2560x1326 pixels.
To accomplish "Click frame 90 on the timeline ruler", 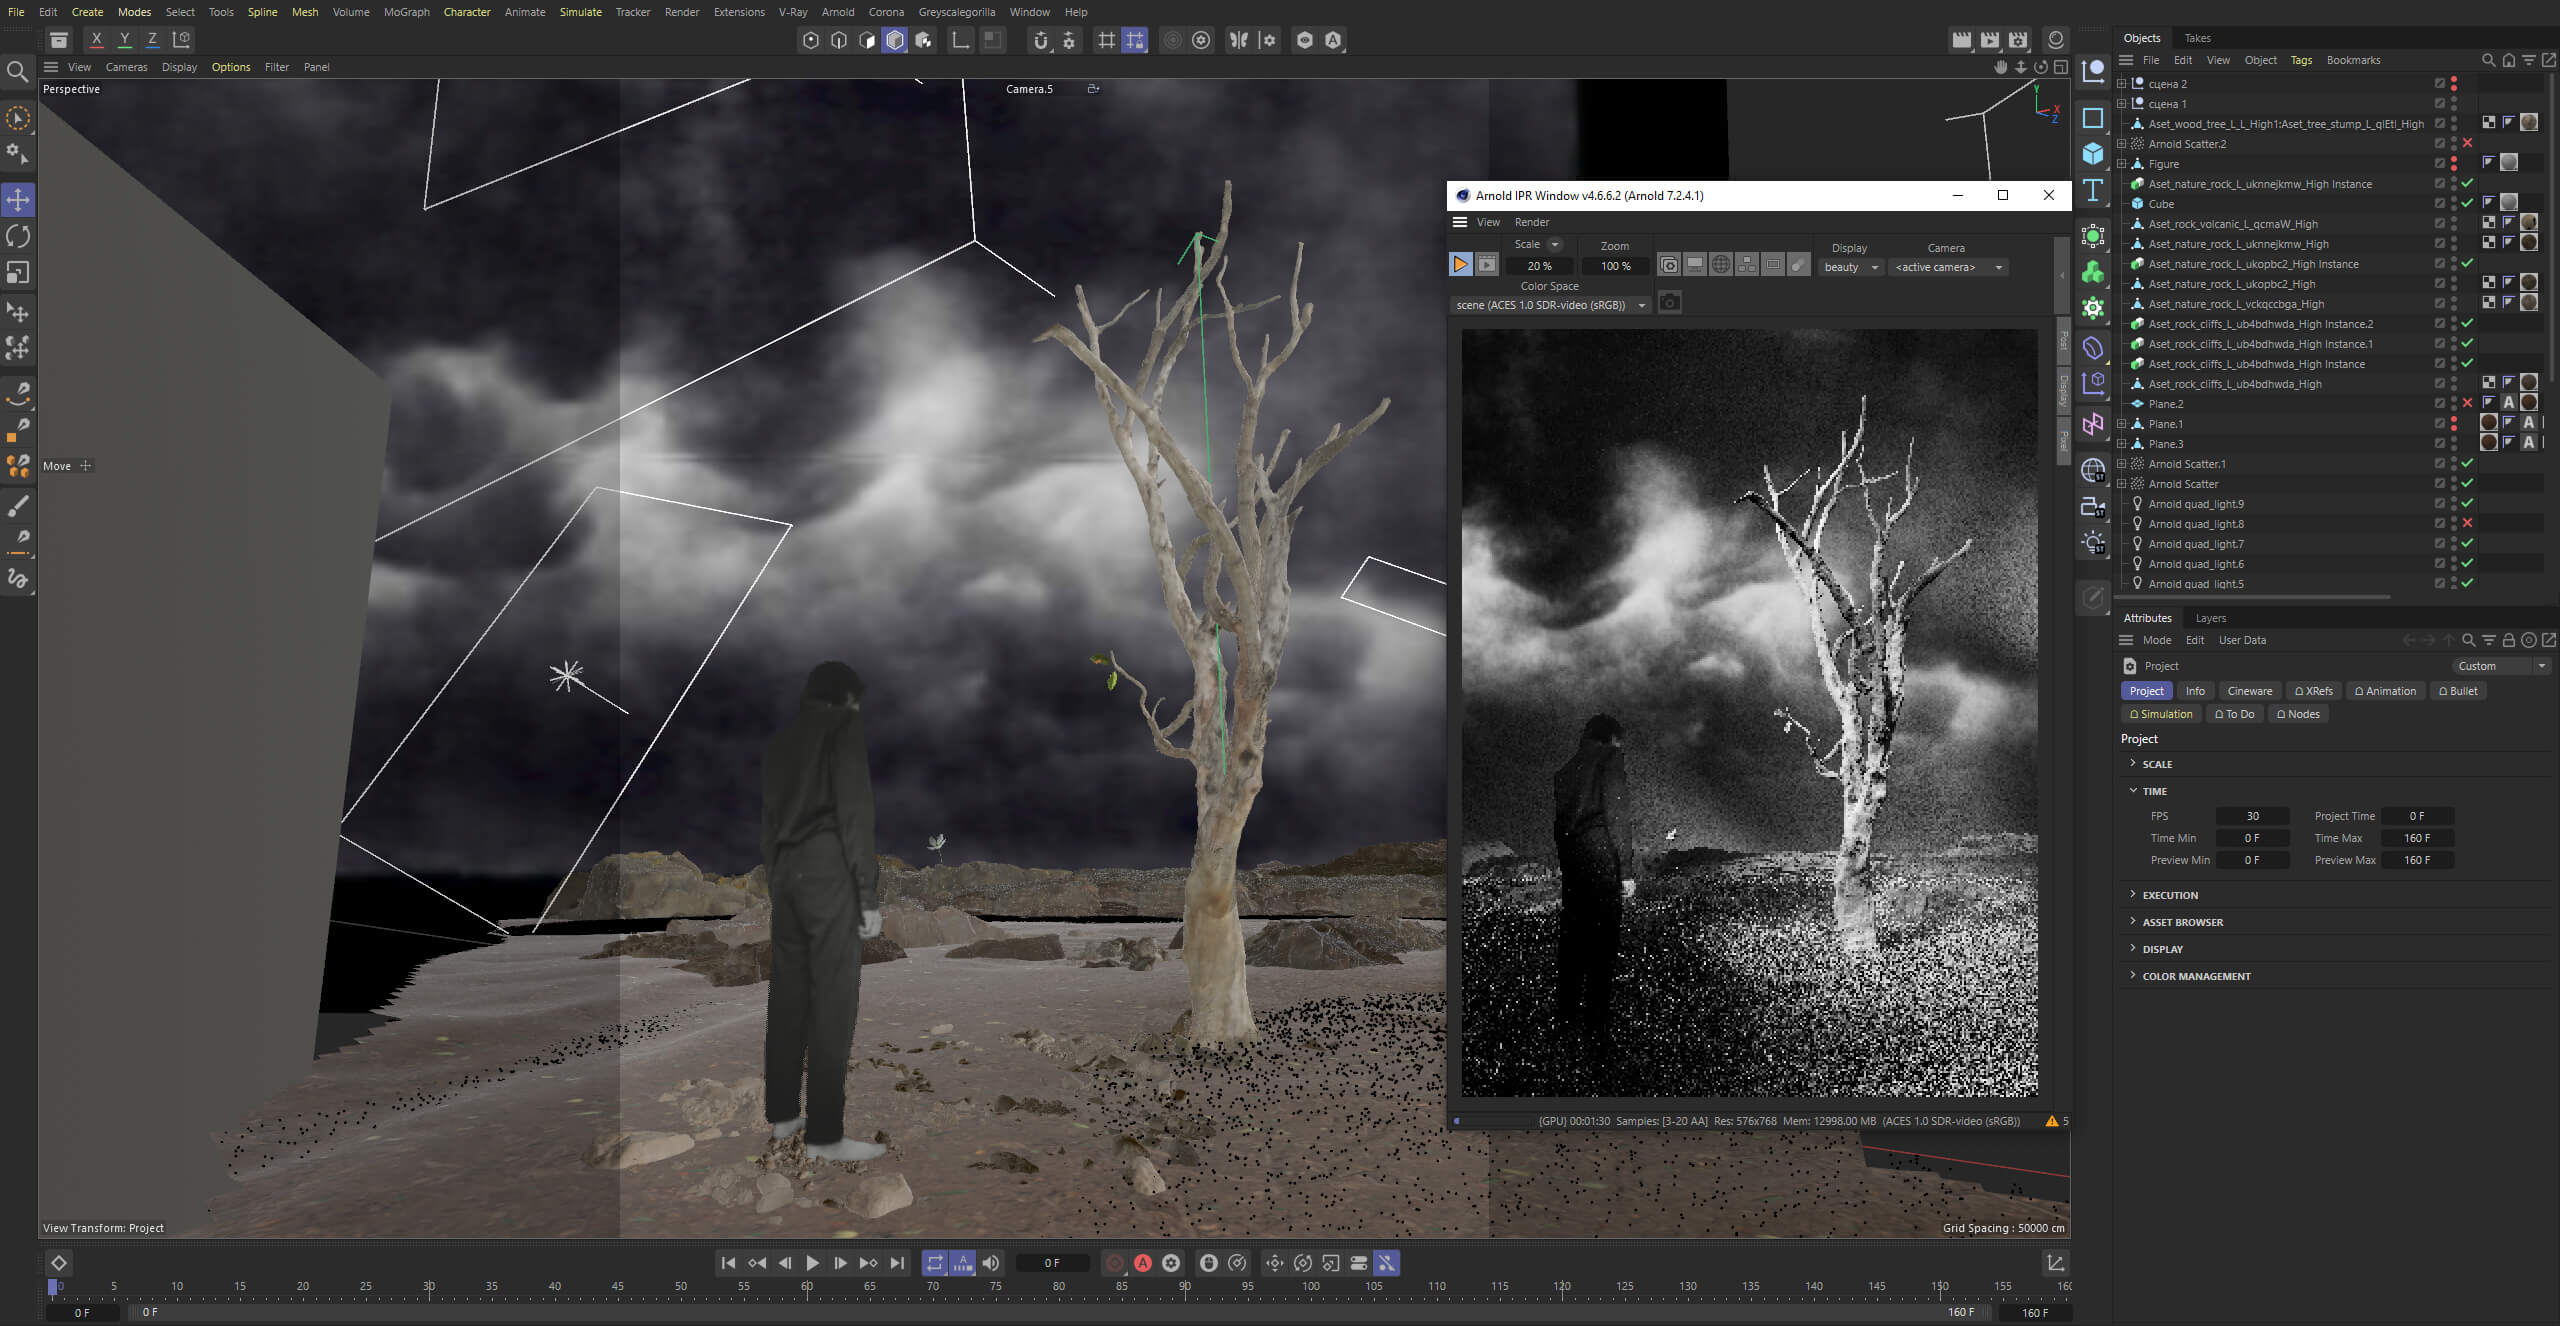I will (1184, 1287).
